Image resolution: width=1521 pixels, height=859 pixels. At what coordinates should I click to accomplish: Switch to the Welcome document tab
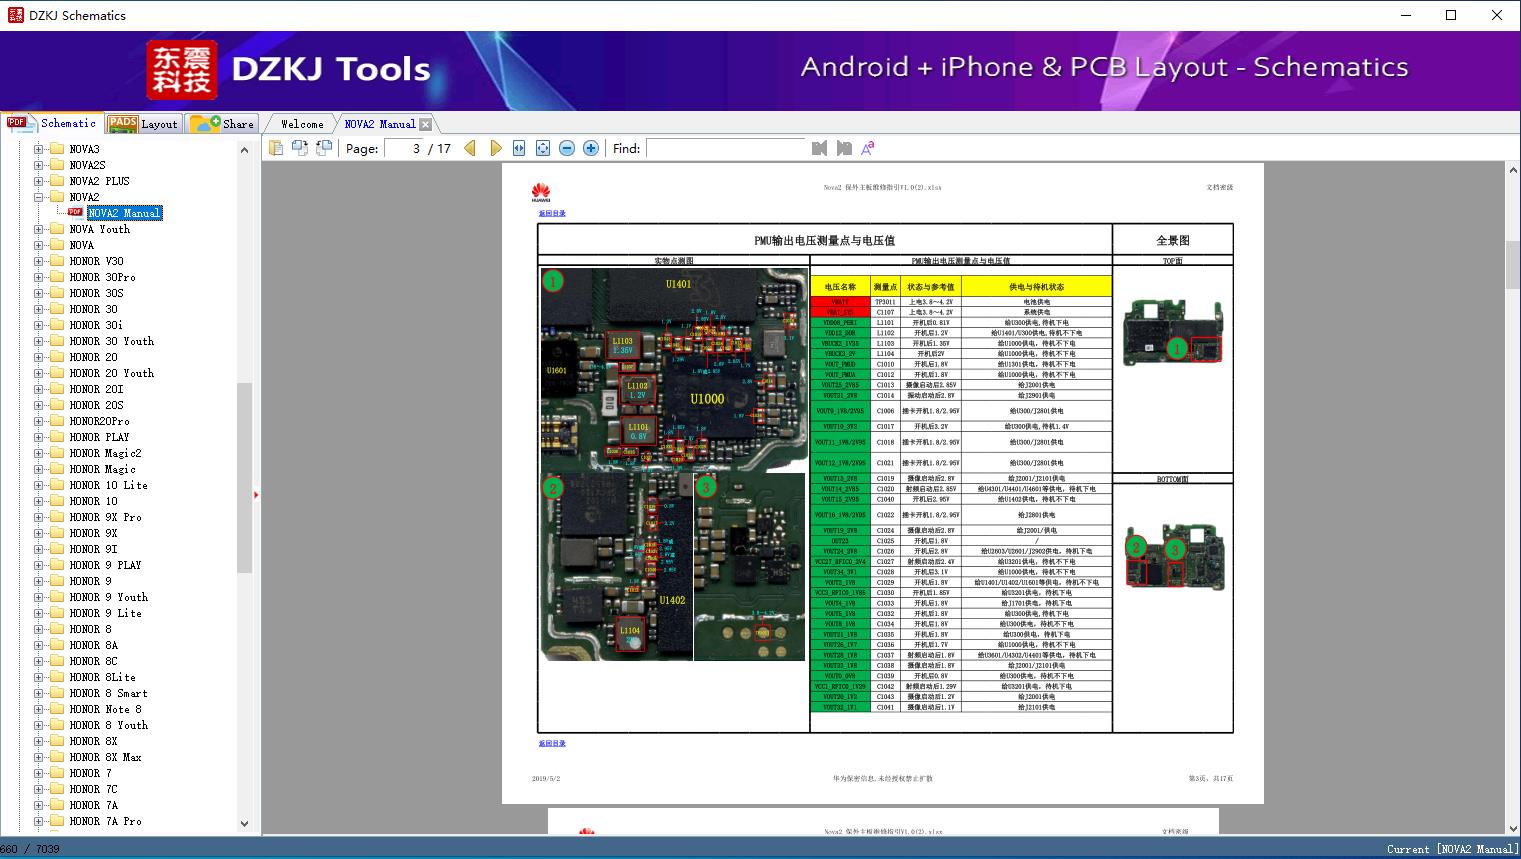[x=302, y=124]
